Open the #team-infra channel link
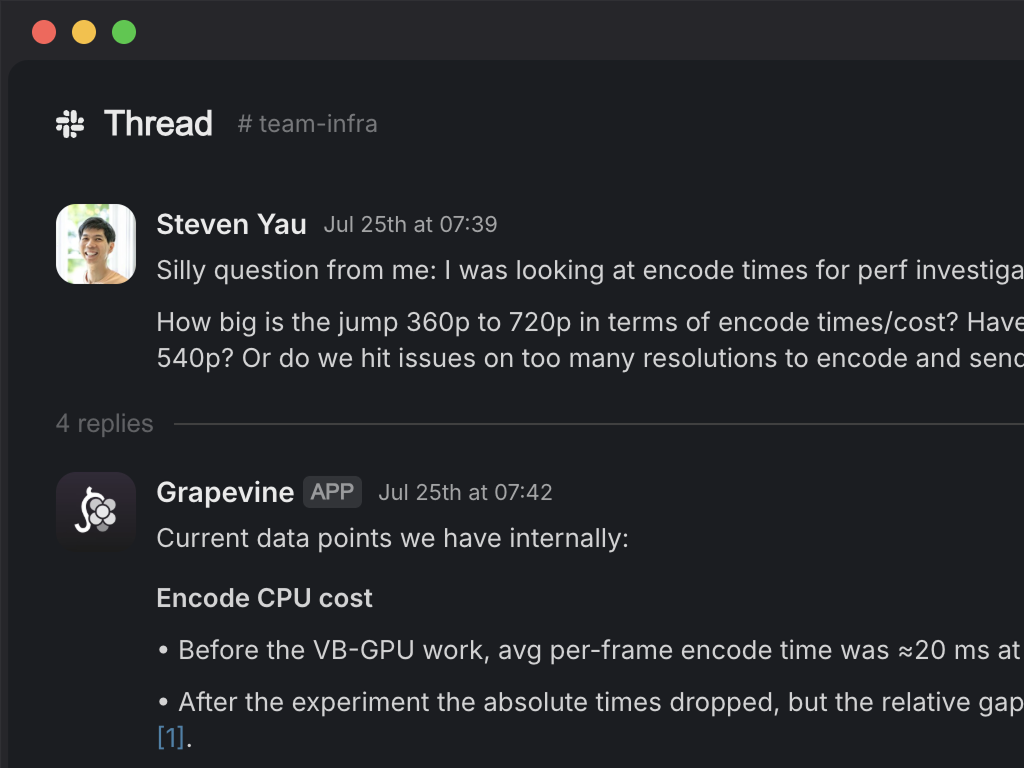Image resolution: width=1024 pixels, height=768 pixels. 307,124
